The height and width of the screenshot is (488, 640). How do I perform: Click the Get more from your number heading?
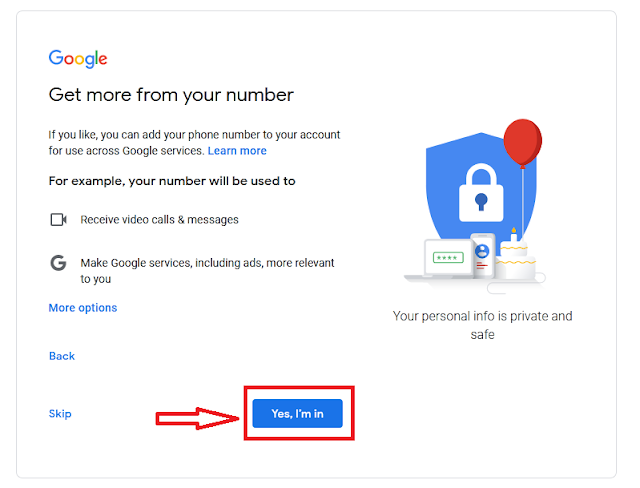click(171, 95)
